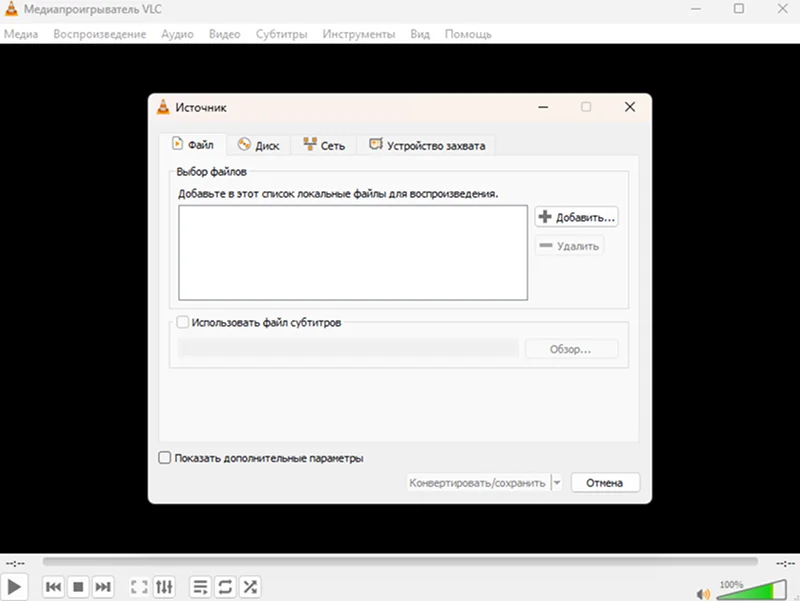Skip to next track button
The width and height of the screenshot is (800, 601).
tap(103, 587)
